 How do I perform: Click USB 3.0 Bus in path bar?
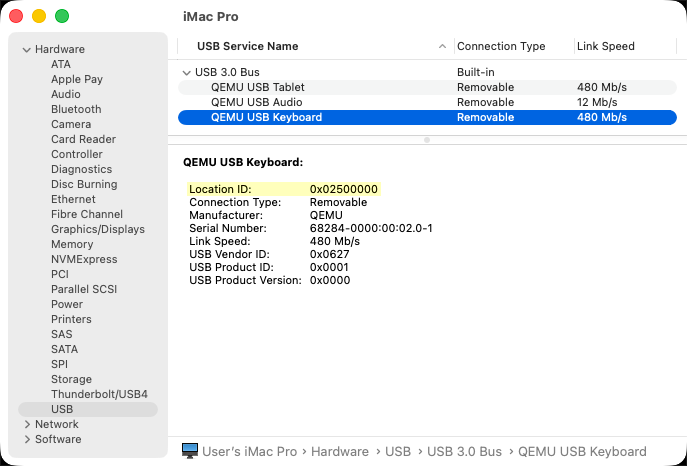[464, 452]
